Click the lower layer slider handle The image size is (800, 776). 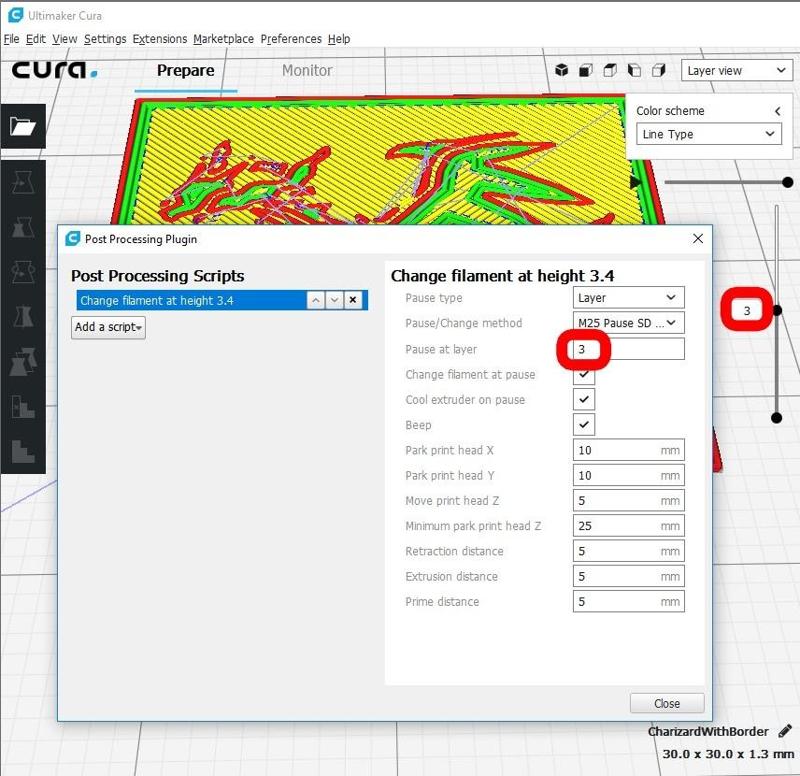point(777,418)
